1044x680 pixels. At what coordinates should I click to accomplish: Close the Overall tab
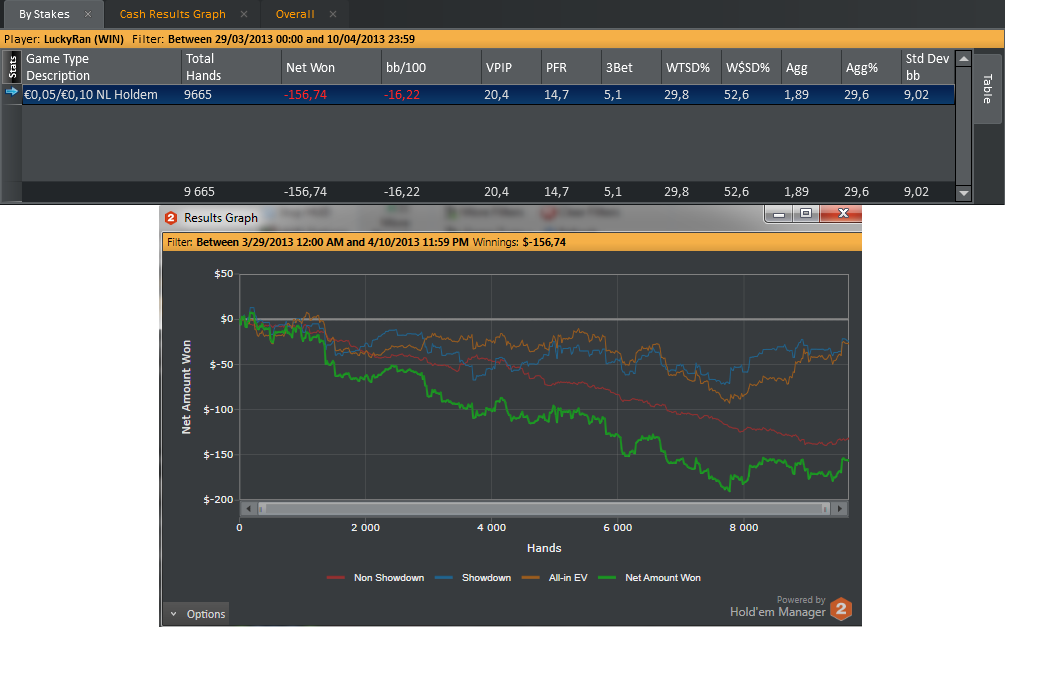(333, 14)
